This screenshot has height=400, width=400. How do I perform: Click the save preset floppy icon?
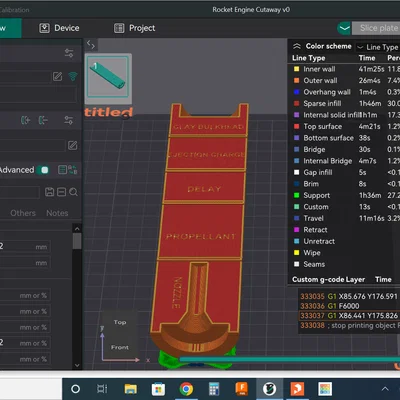49,192
